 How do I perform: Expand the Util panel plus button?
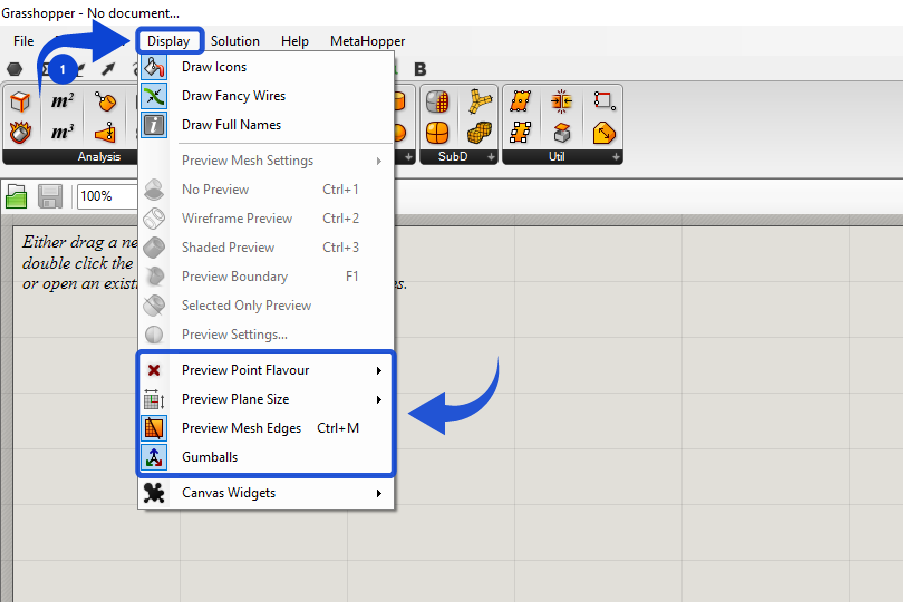616,157
